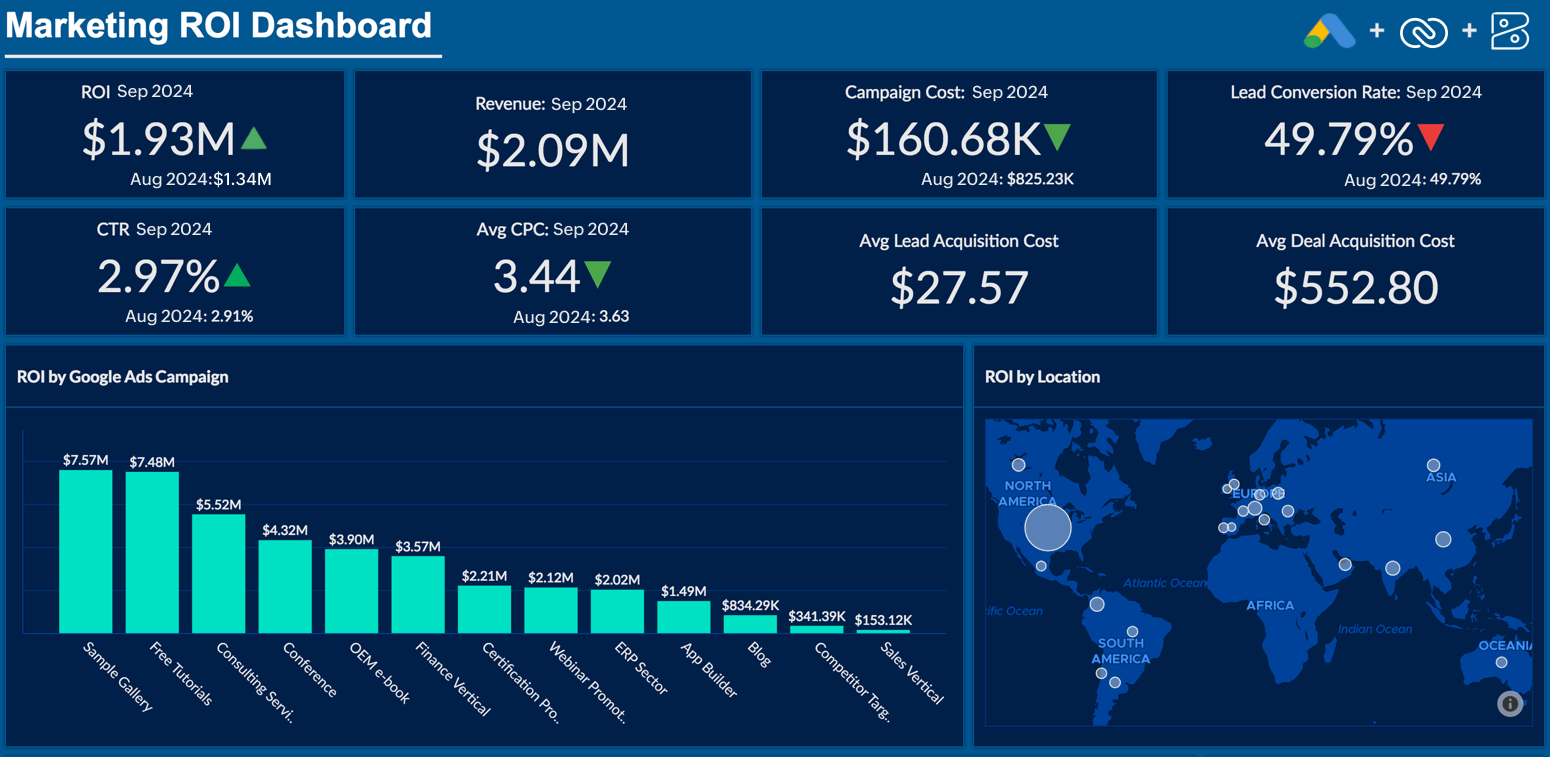
Task: Select the Blog bar labeled $834.29K
Action: [750, 624]
